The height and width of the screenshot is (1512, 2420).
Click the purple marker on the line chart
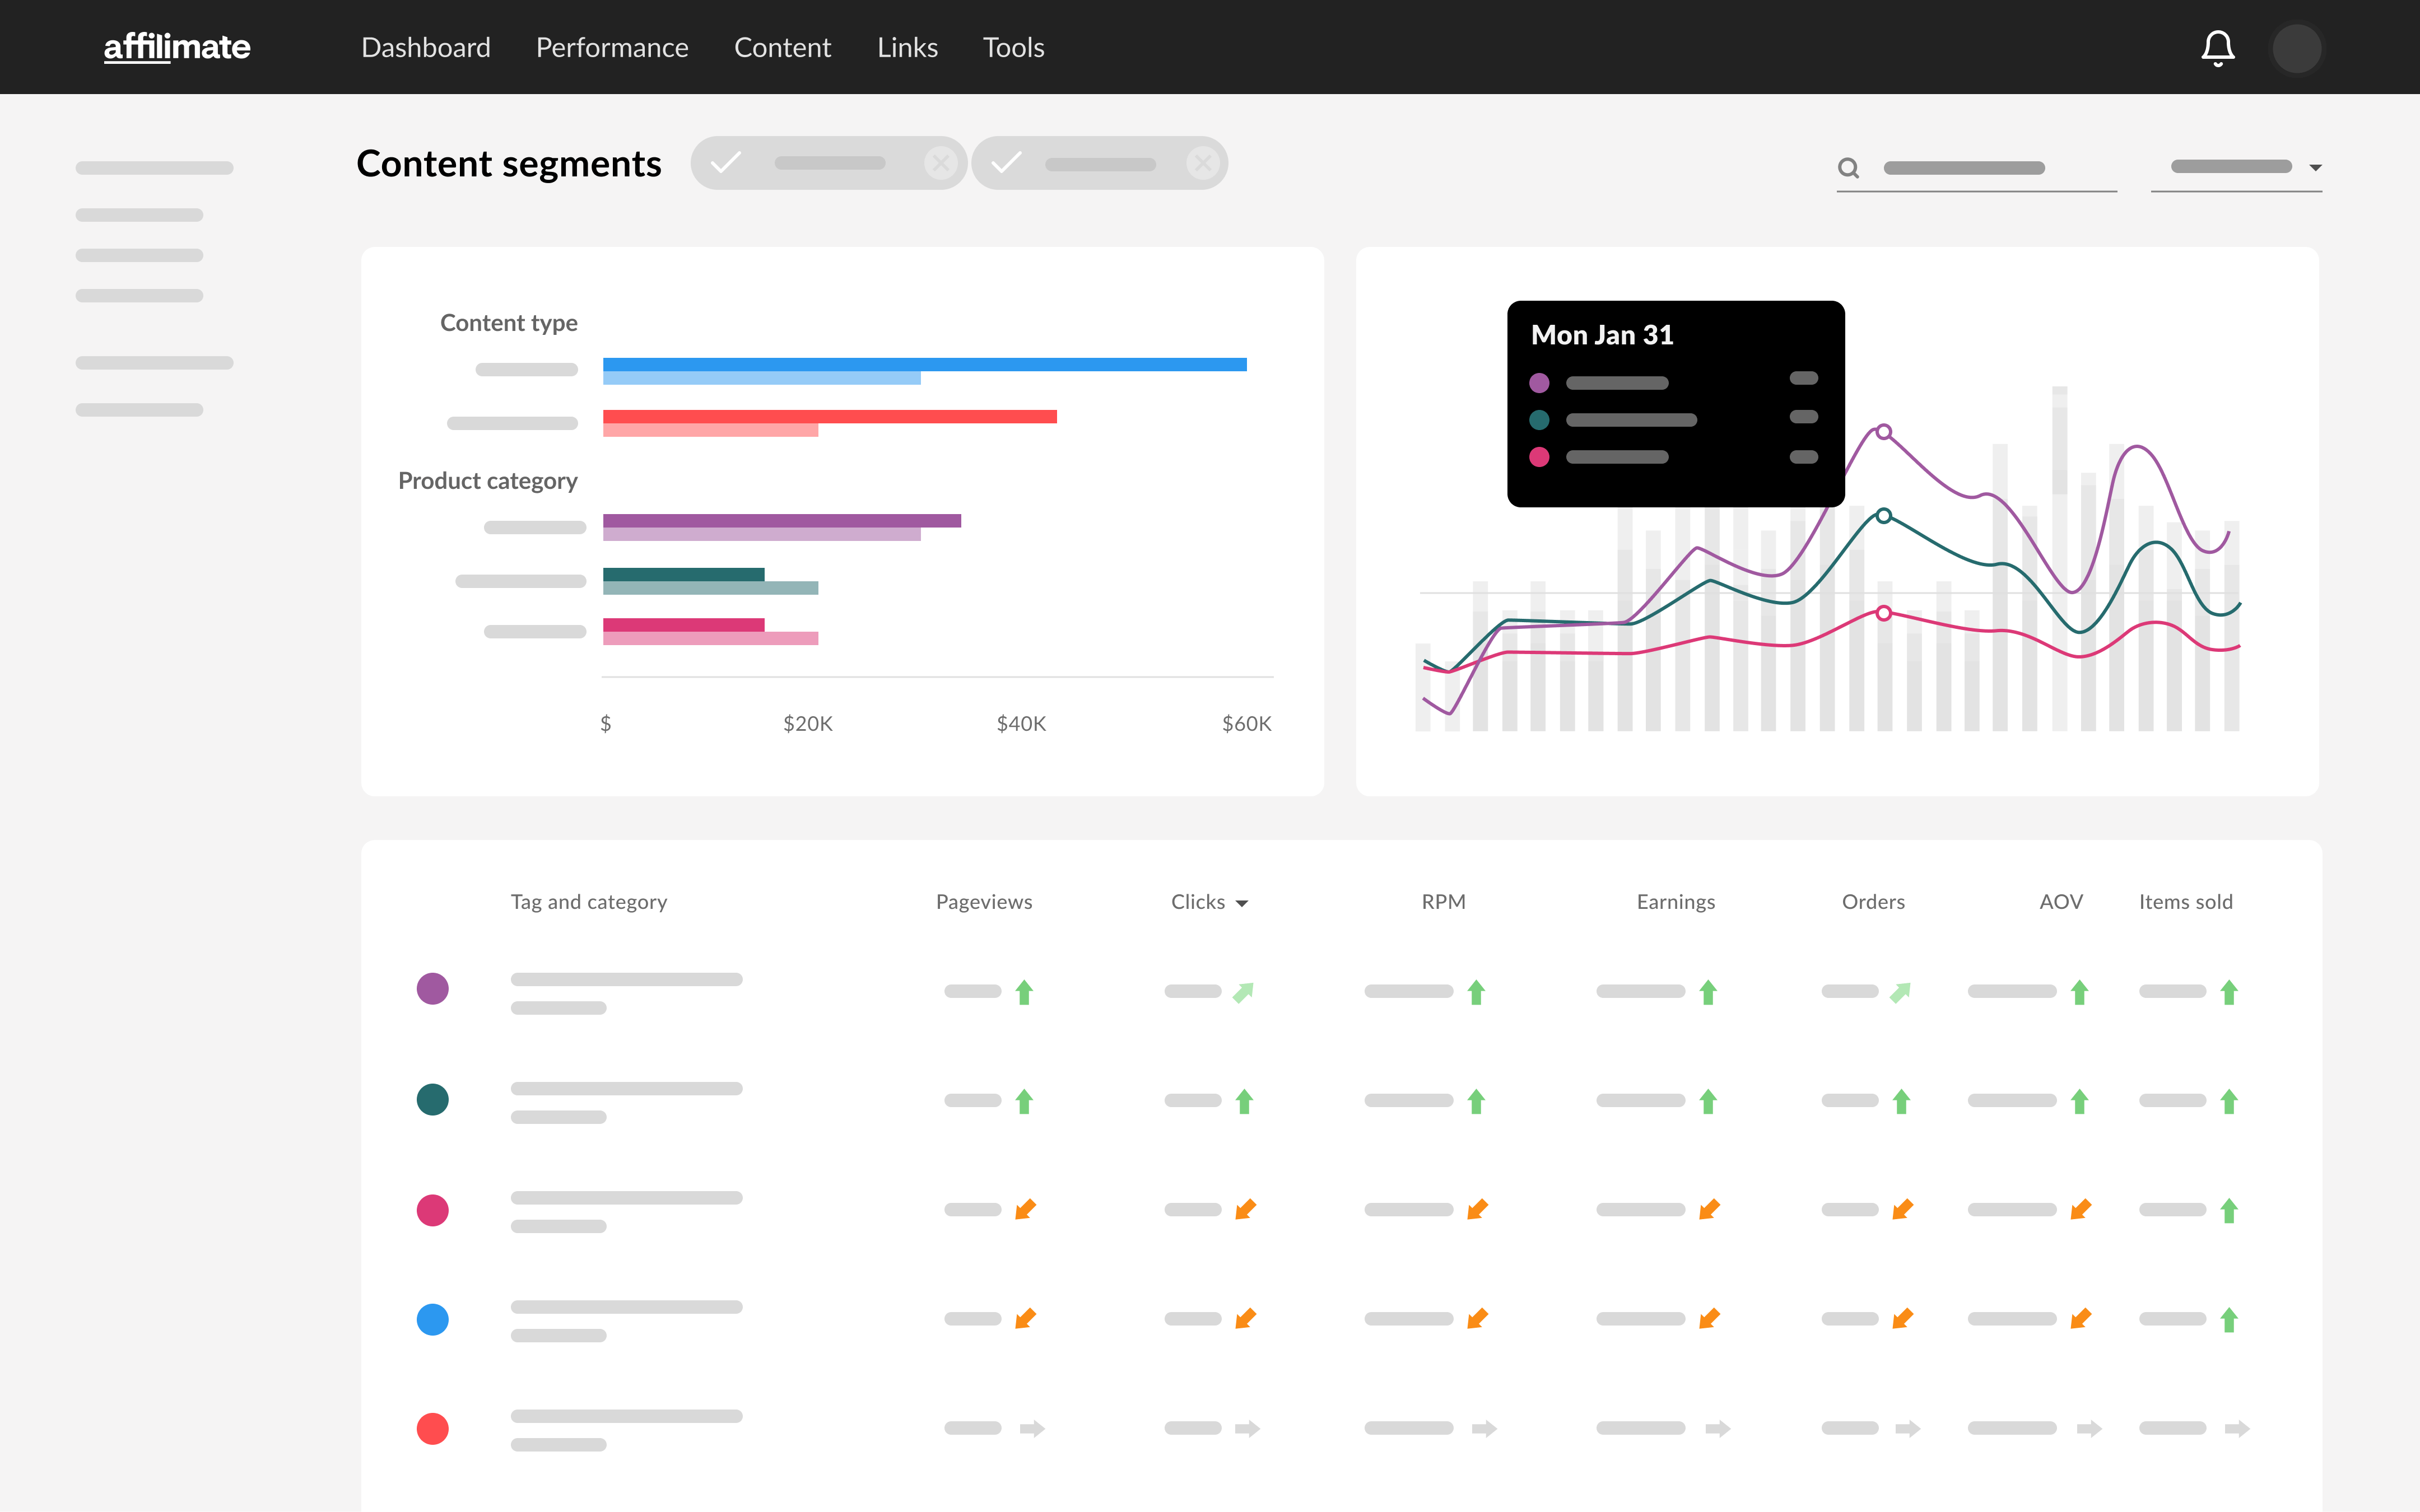click(x=1883, y=432)
